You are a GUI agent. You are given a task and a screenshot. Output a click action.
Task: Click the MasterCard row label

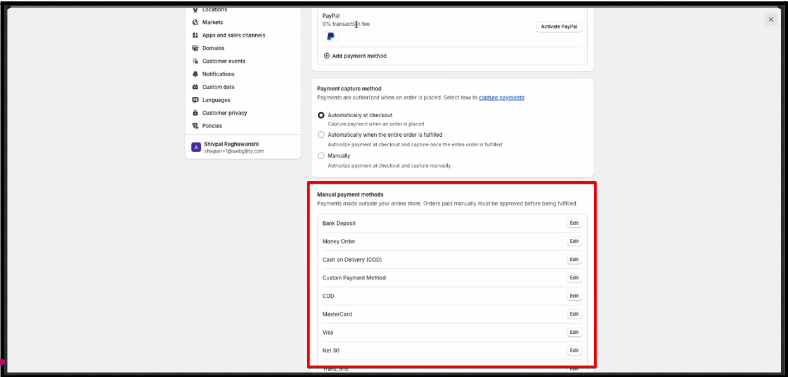337,314
